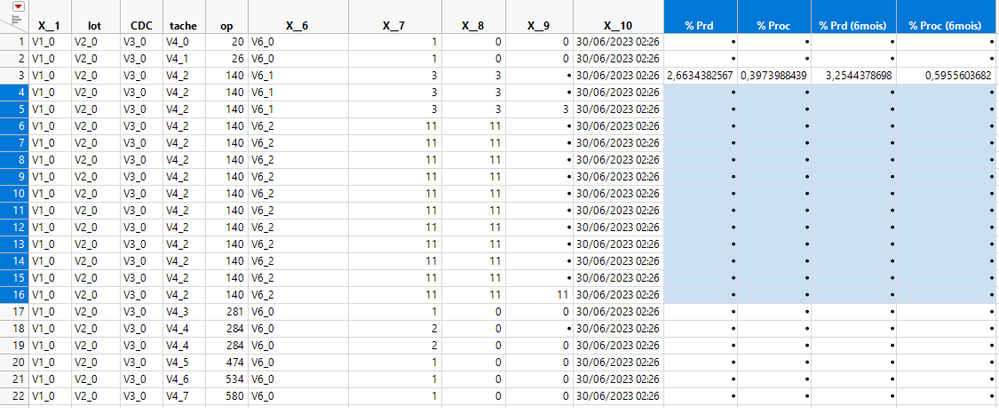This screenshot has width=999, height=408.
Task: Click op cell 20 in row 1
Action: (226, 42)
